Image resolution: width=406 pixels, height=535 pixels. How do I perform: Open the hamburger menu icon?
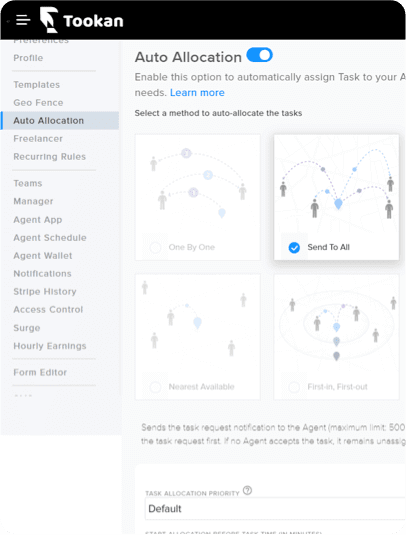click(23, 20)
